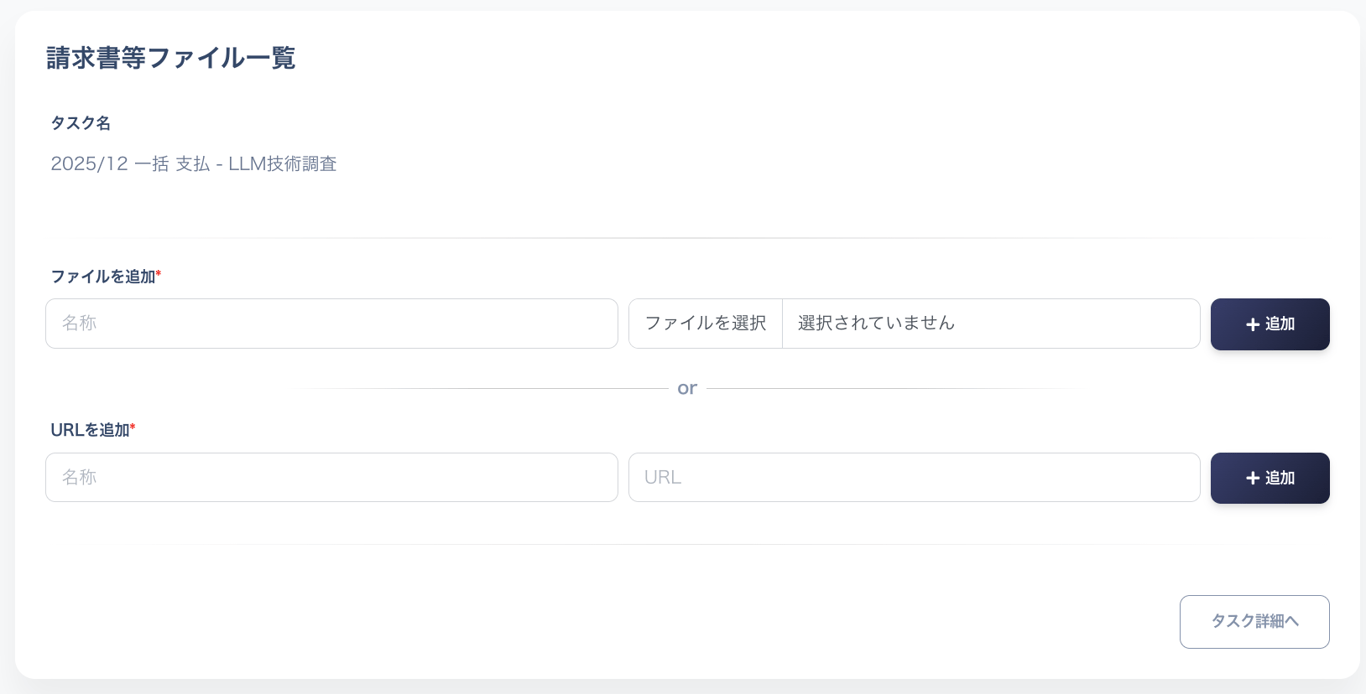This screenshot has height=694, width=1366.
Task: Click the 請求書等ファイル一覧 heading
Action: click(171, 58)
